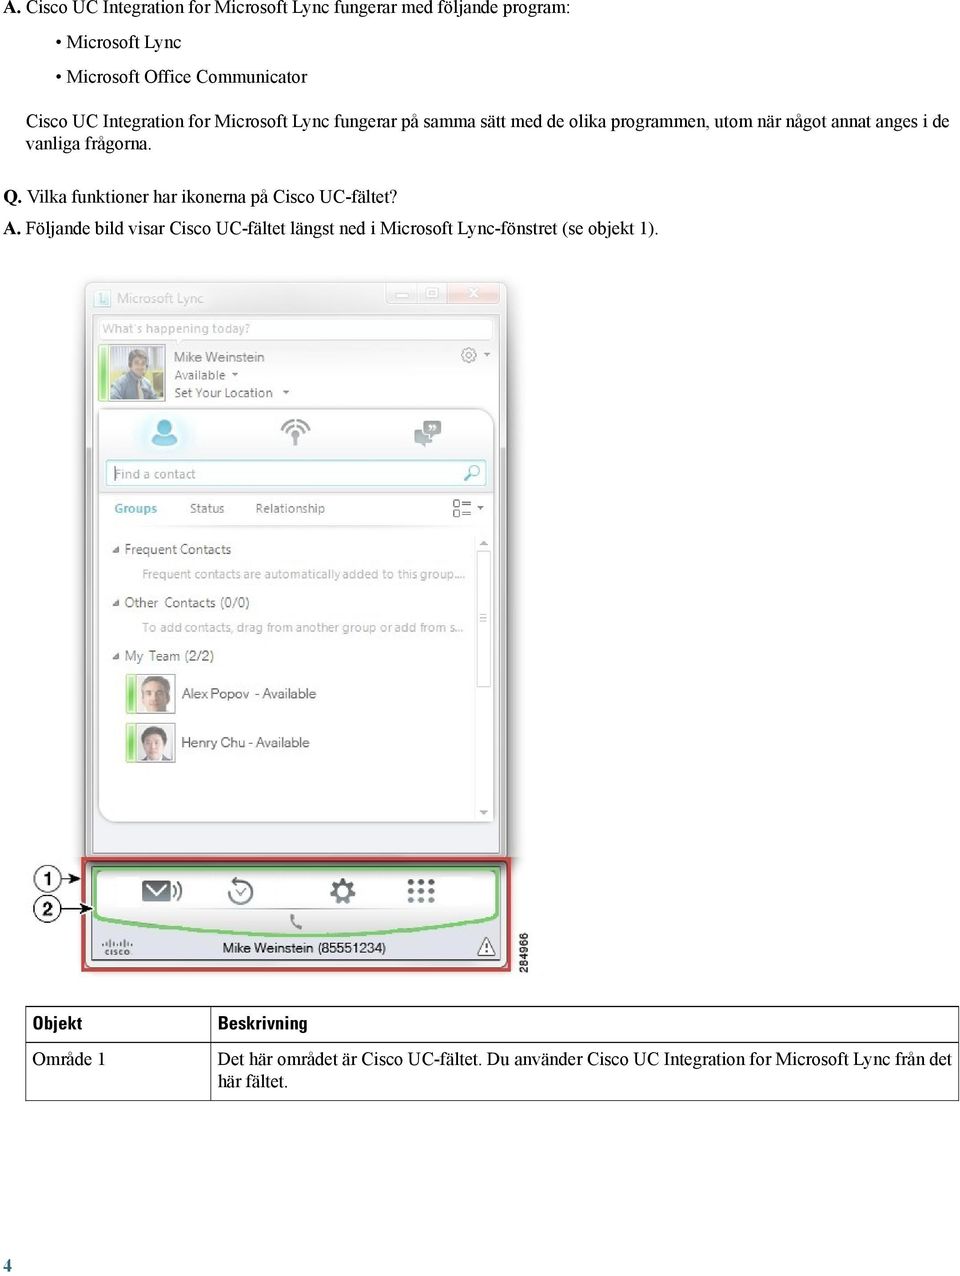Screen dimensions: 960x1276
Task: Click the Cisco logo in the status bar
Action: click(117, 947)
